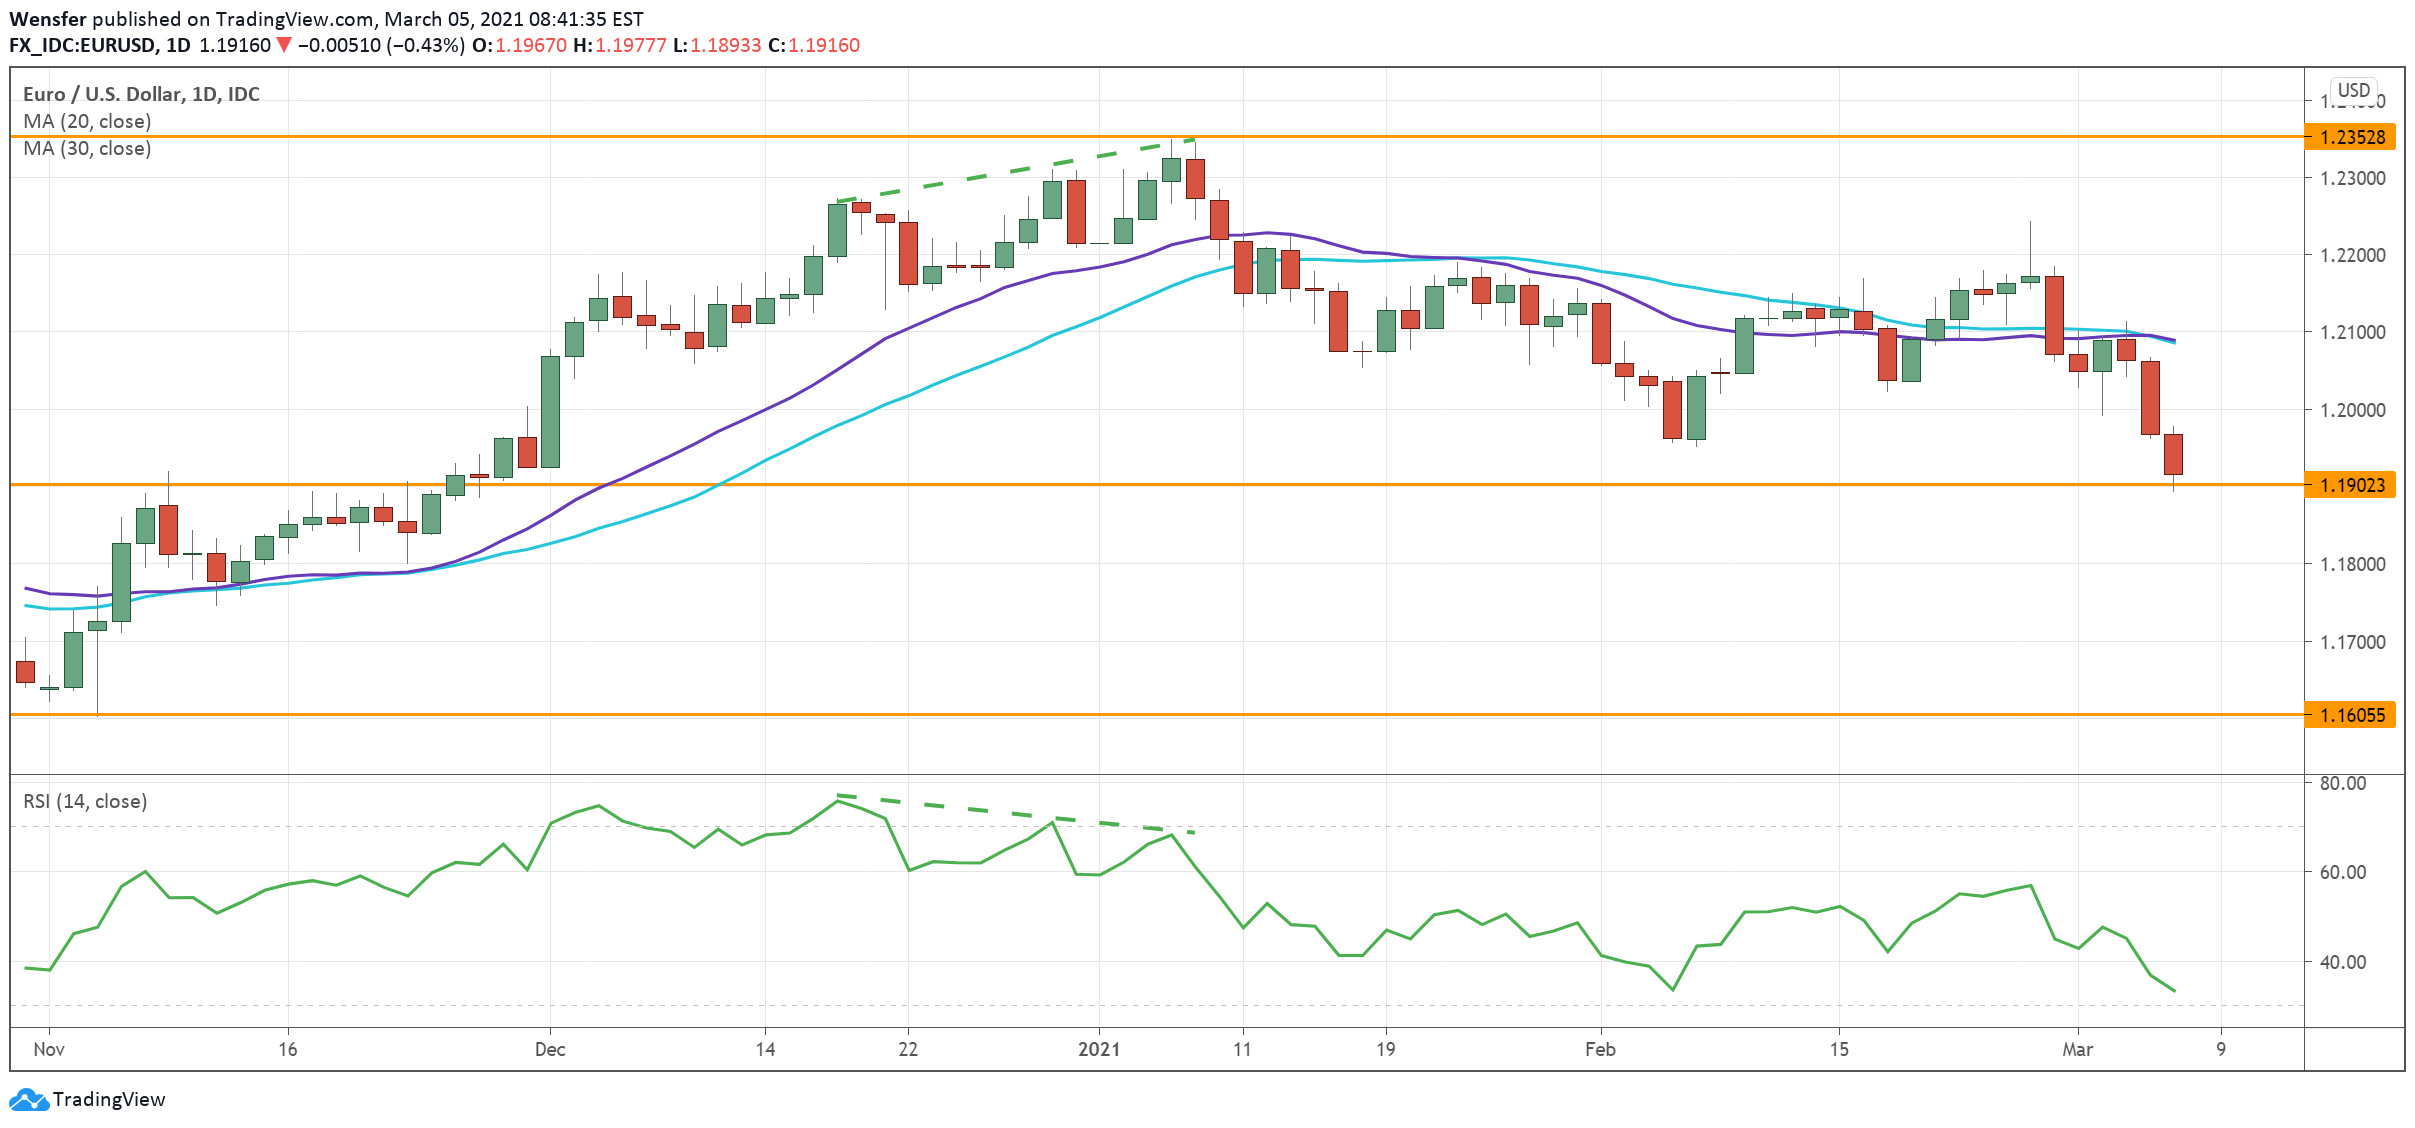The width and height of the screenshot is (2415, 1128).
Task: Click the last red candlestick near 1.19023
Action: pos(2173,454)
